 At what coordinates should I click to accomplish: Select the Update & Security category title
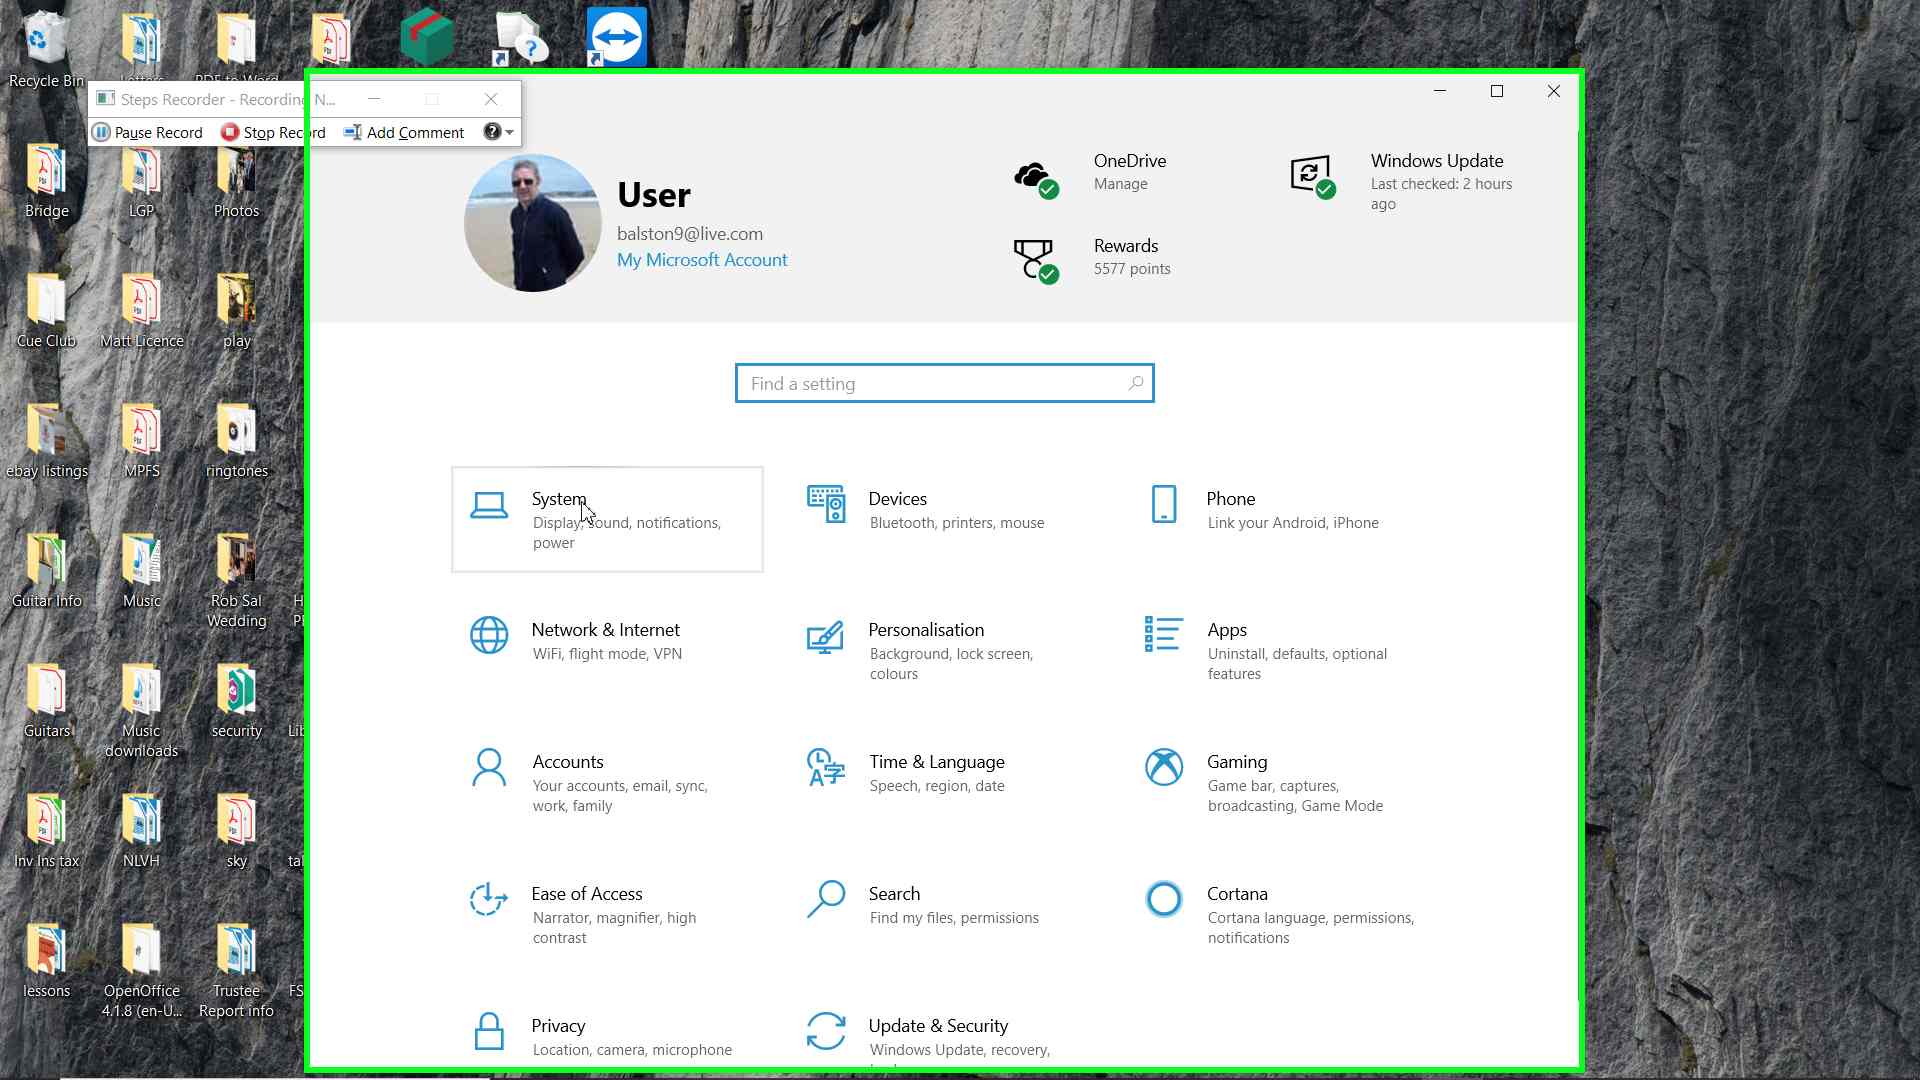[938, 1026]
